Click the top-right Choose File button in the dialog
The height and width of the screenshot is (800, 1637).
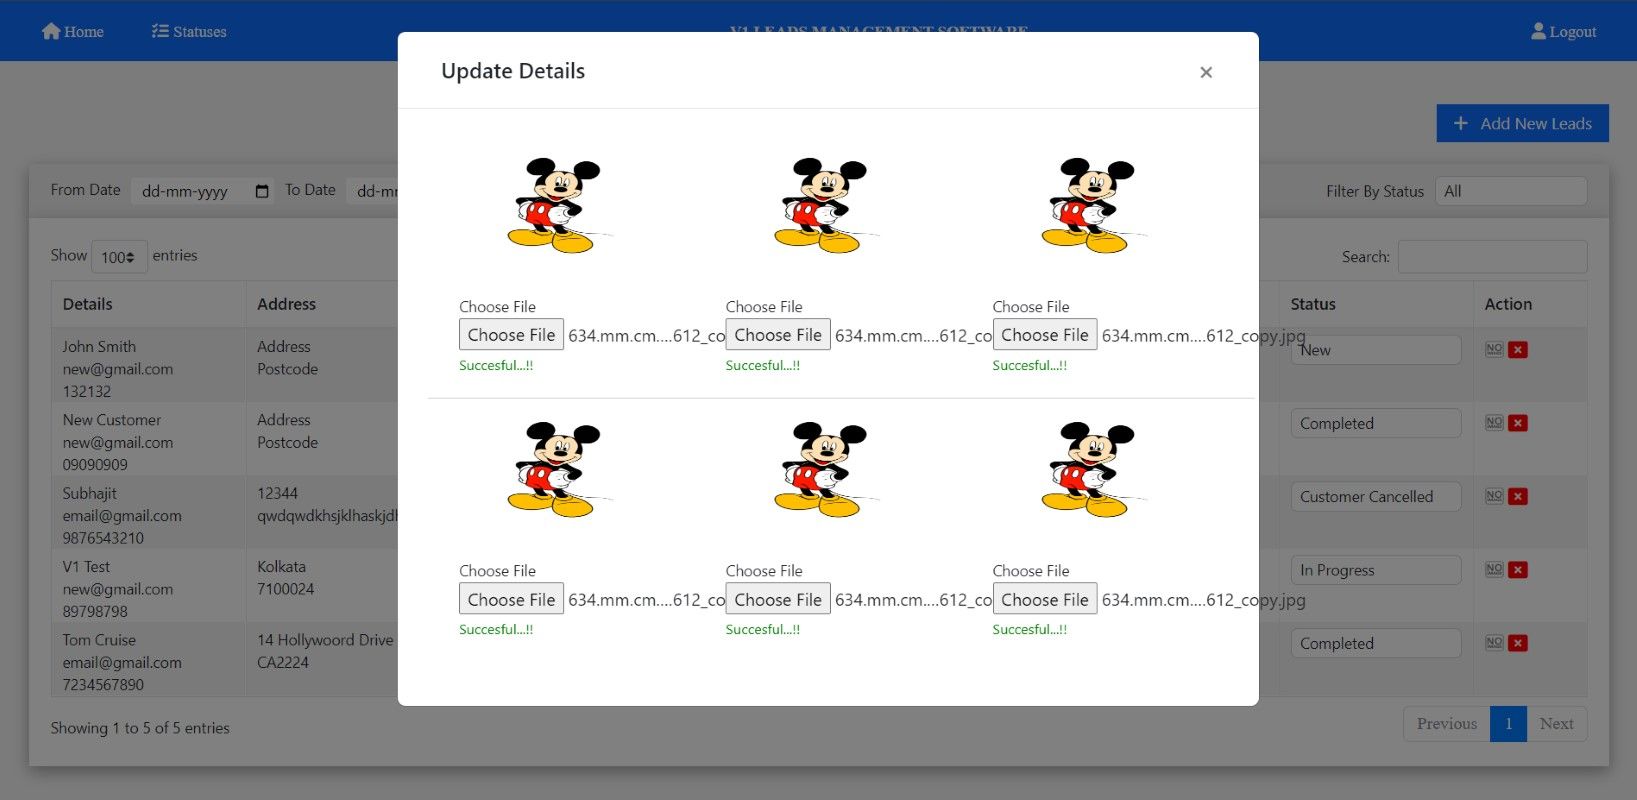pyautogui.click(x=1045, y=335)
